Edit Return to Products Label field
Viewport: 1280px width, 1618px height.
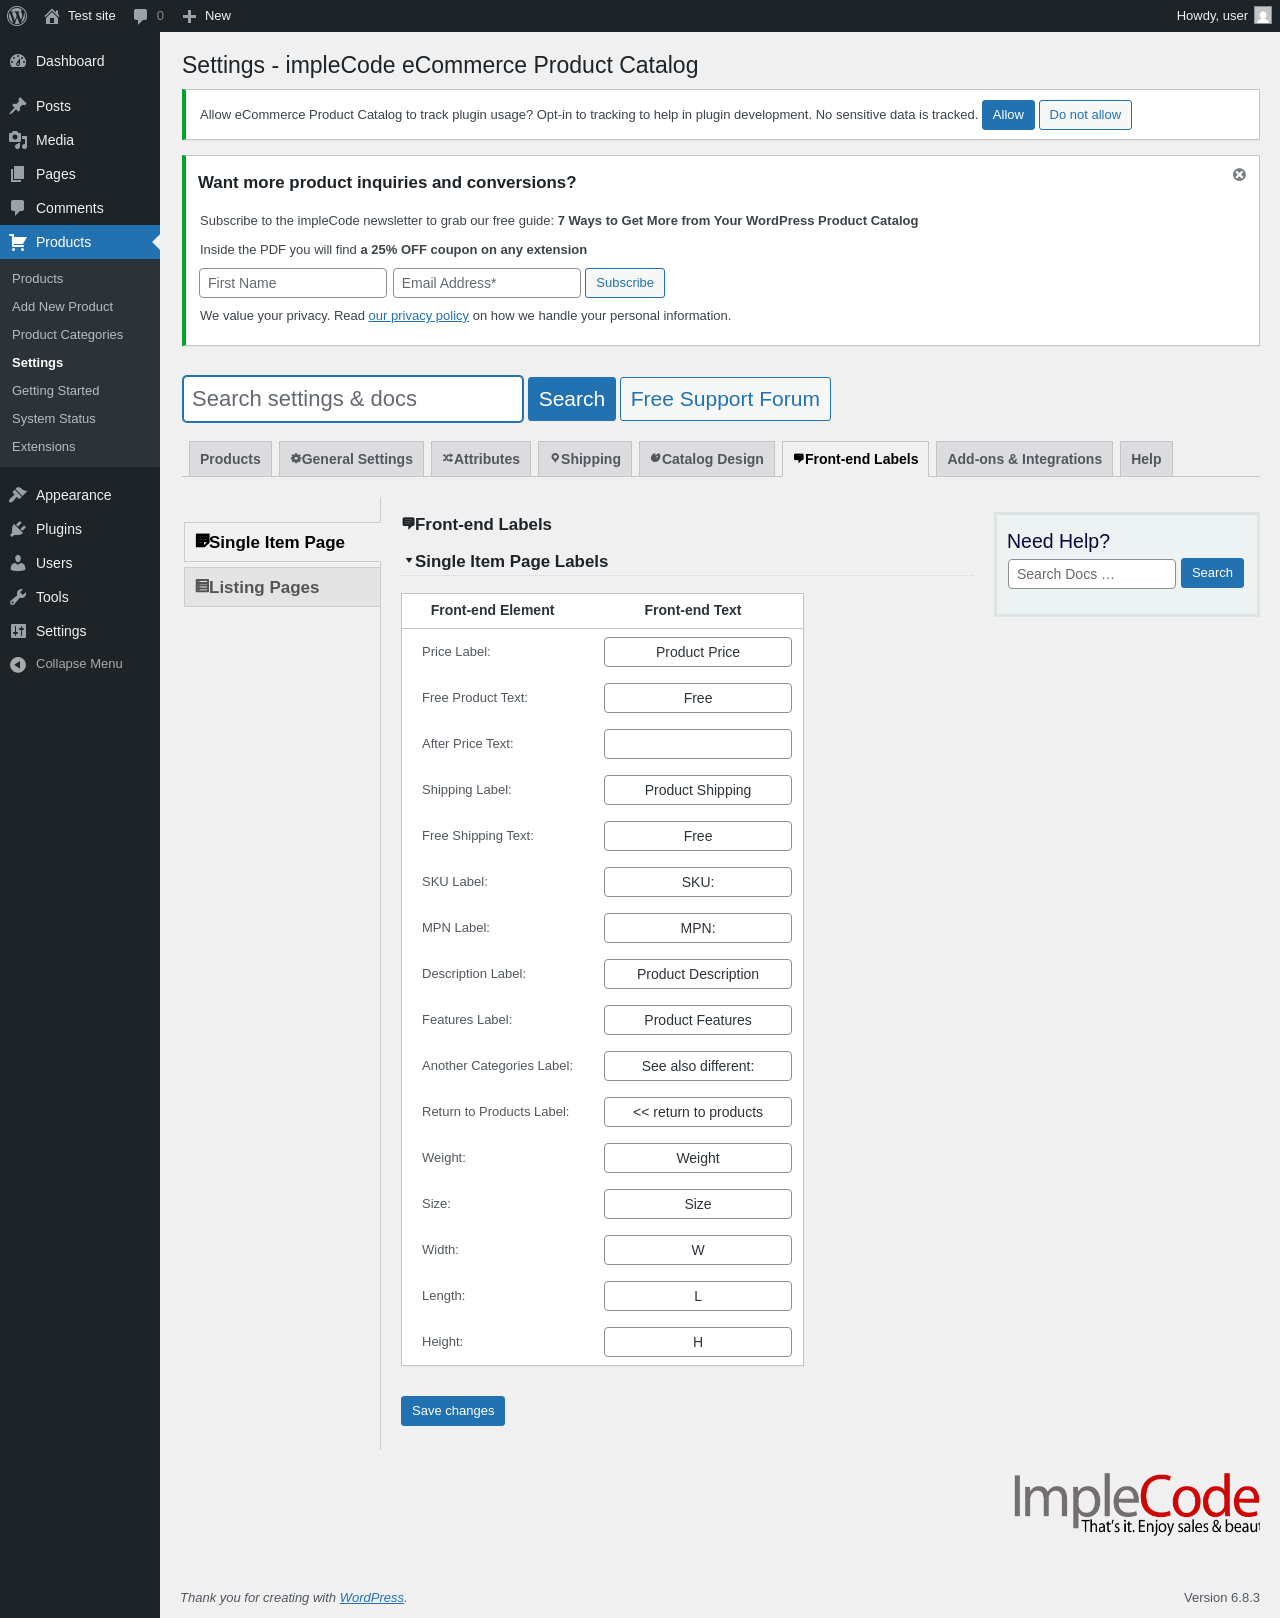[698, 1112]
